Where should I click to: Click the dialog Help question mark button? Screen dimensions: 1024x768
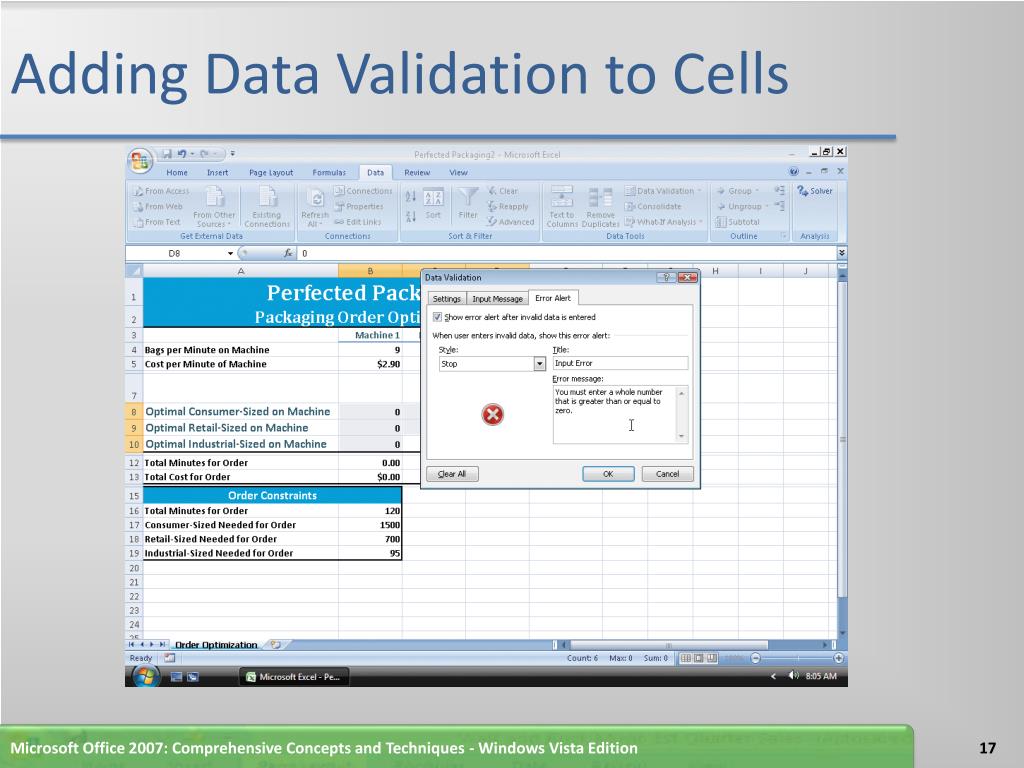[x=665, y=278]
